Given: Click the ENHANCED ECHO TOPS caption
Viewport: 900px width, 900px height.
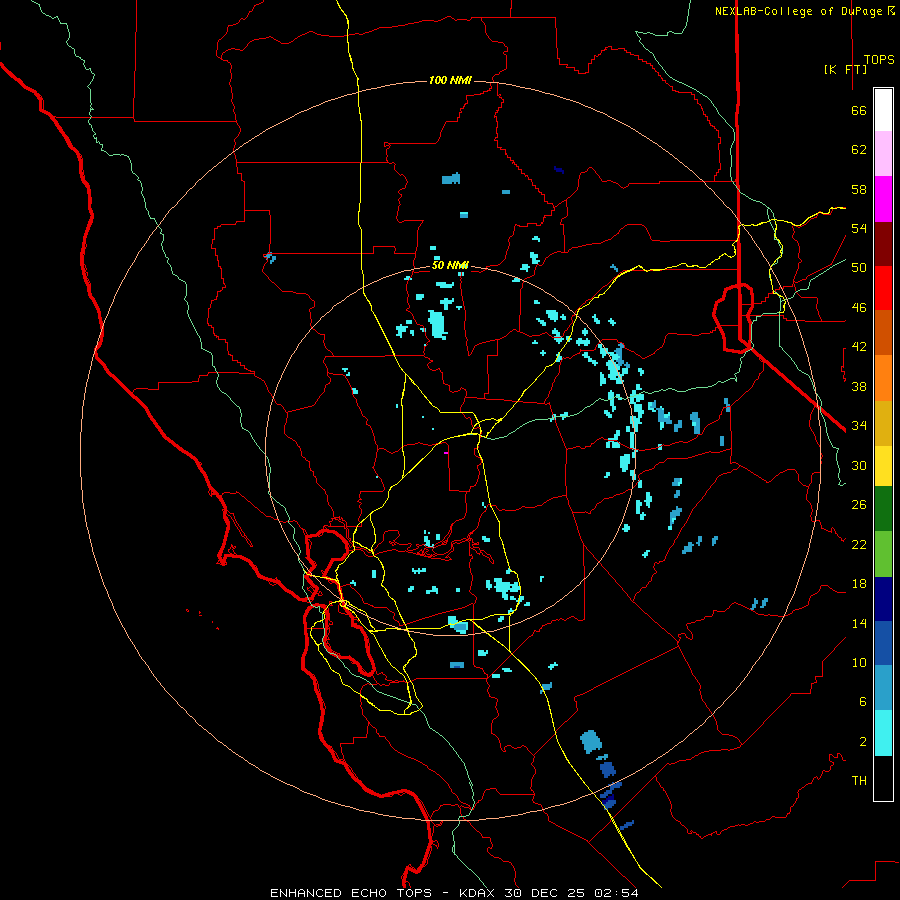Looking at the screenshot, I should pyautogui.click(x=350, y=893).
